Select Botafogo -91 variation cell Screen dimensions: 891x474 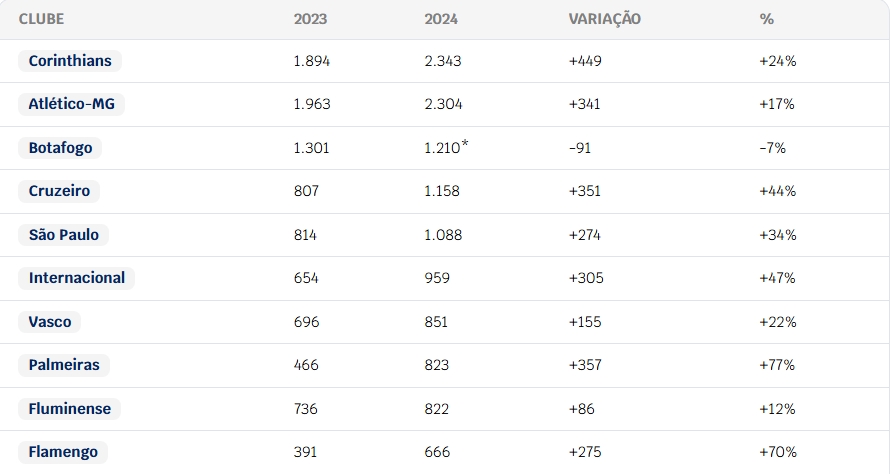coord(580,148)
